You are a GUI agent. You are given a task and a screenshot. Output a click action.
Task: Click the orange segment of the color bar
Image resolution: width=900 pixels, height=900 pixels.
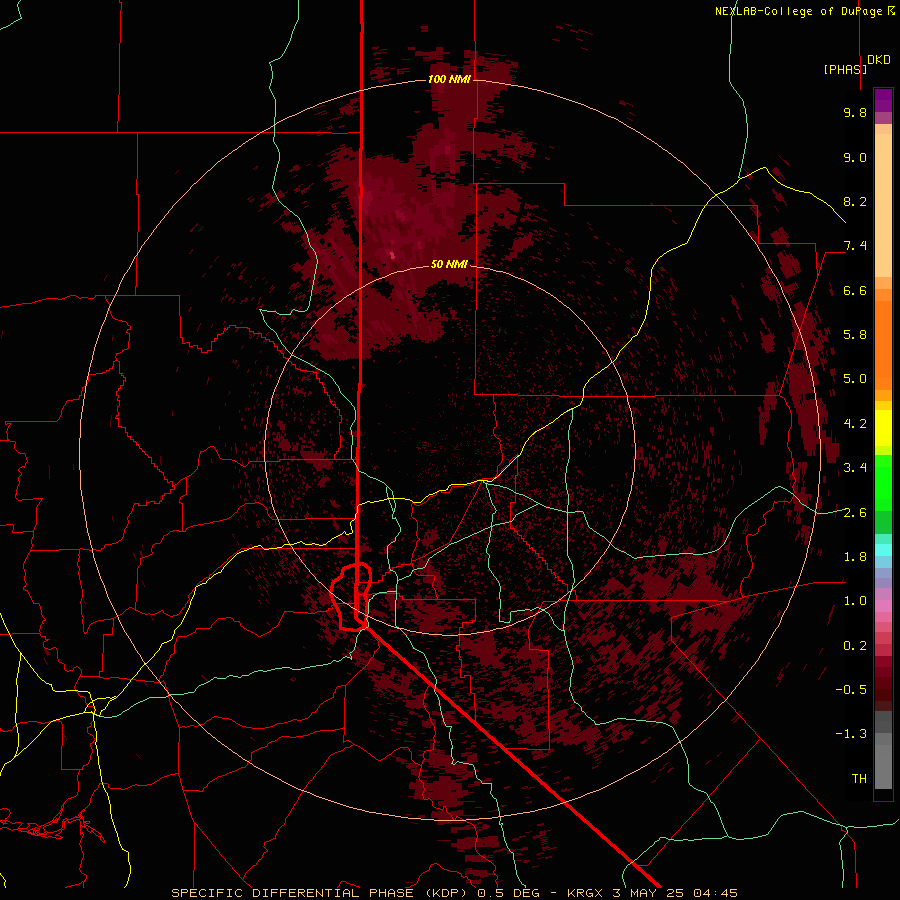(x=883, y=344)
